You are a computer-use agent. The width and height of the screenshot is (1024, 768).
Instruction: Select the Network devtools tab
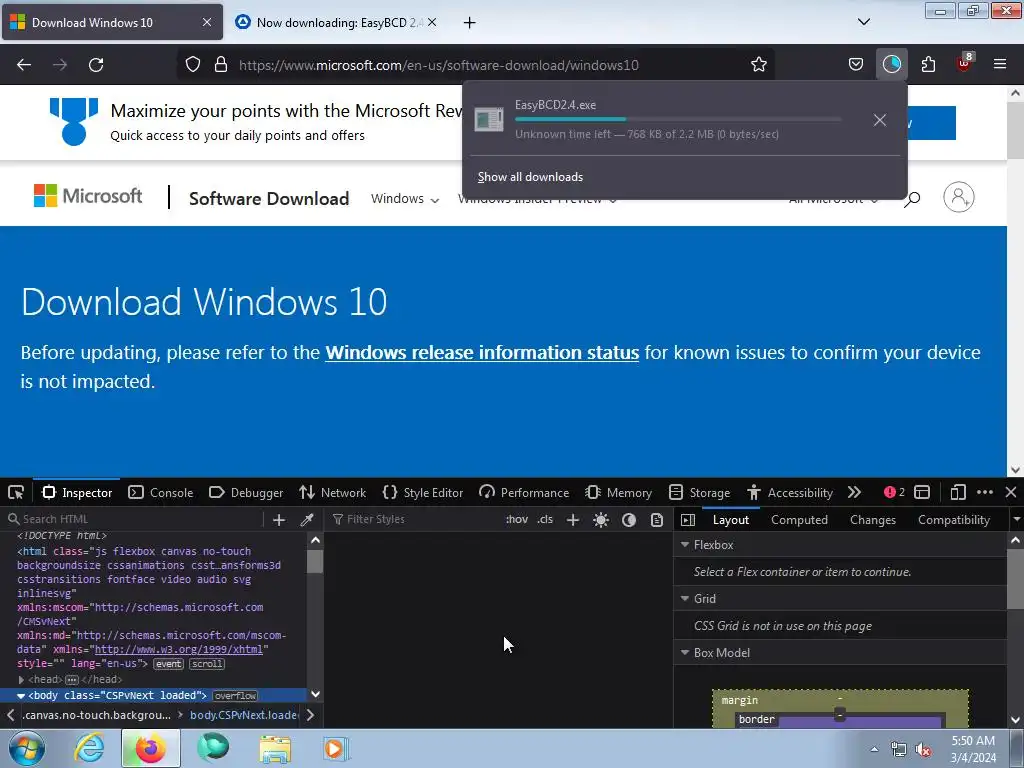332,492
